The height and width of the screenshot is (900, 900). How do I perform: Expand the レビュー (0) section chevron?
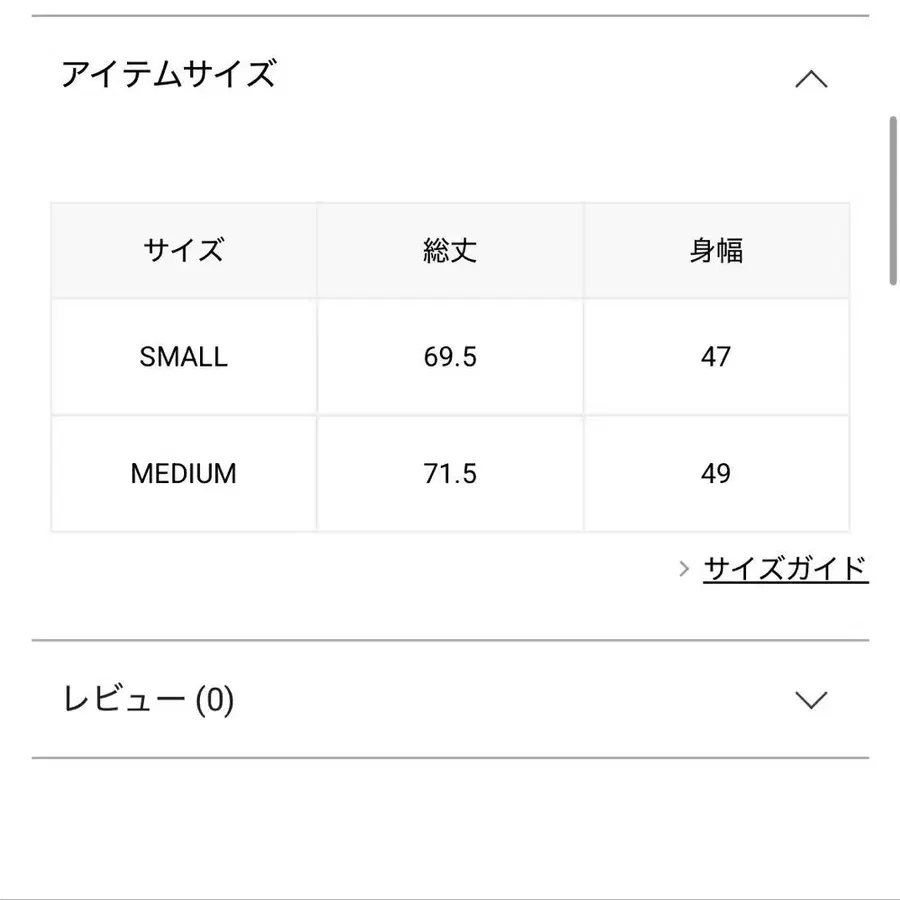coord(811,700)
